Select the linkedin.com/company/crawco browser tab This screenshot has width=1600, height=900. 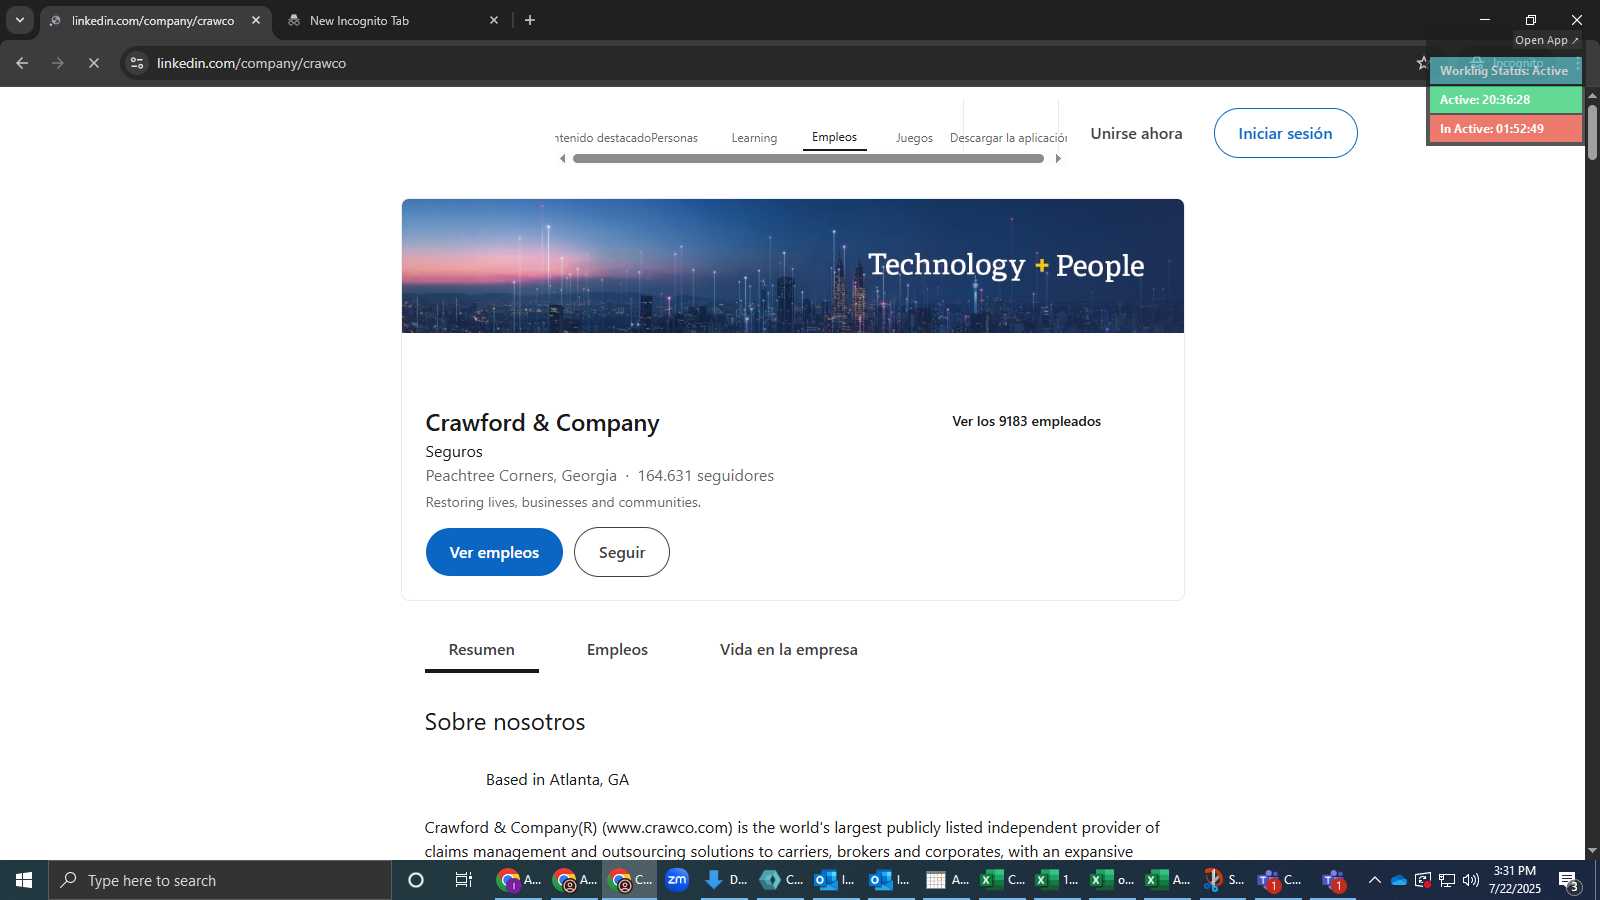click(155, 20)
